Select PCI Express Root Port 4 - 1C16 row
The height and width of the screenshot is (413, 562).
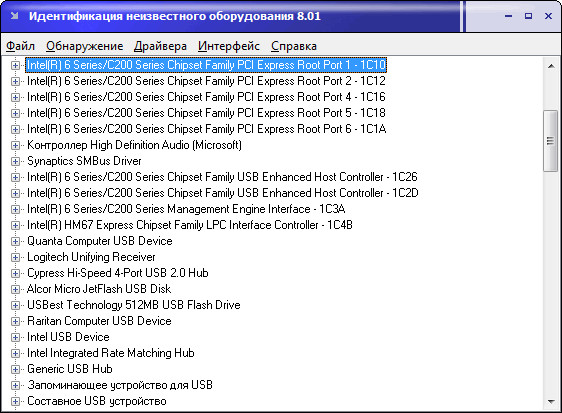click(206, 97)
